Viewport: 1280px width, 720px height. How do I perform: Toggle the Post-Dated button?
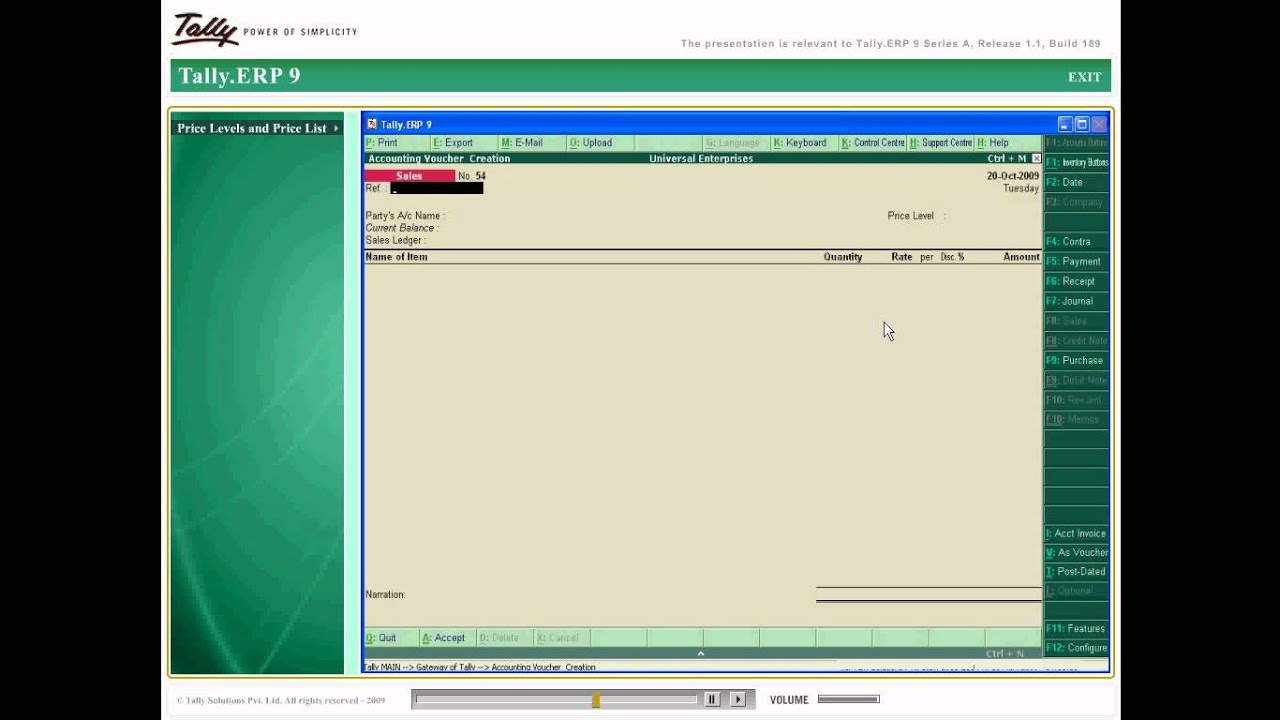[1077, 571]
